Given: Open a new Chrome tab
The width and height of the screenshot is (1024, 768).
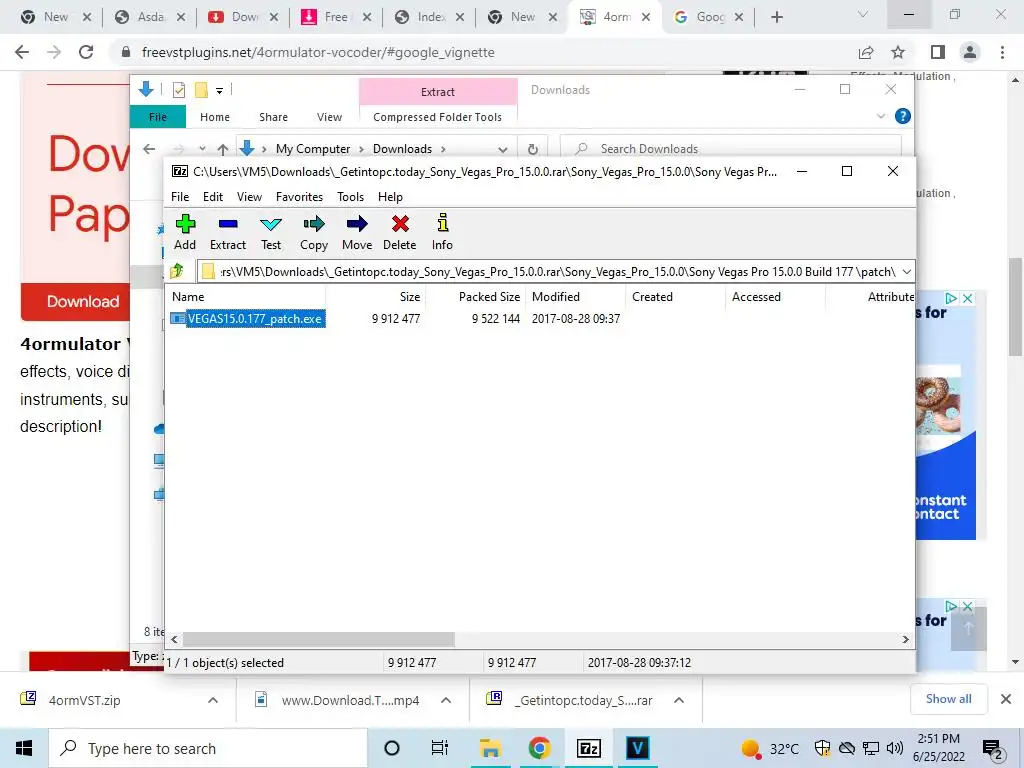Looking at the screenshot, I should pyautogui.click(x=776, y=17).
